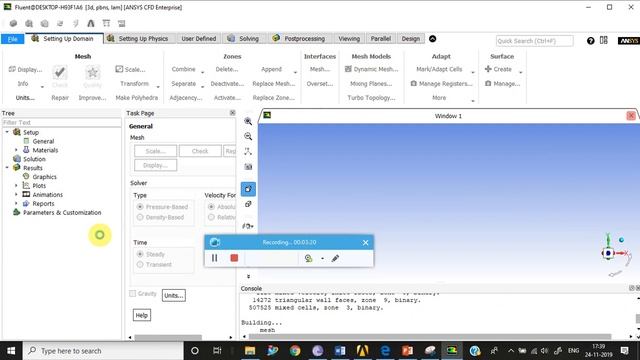The width and height of the screenshot is (640, 360).
Task: Click the Windows Start button
Action: [11, 351]
